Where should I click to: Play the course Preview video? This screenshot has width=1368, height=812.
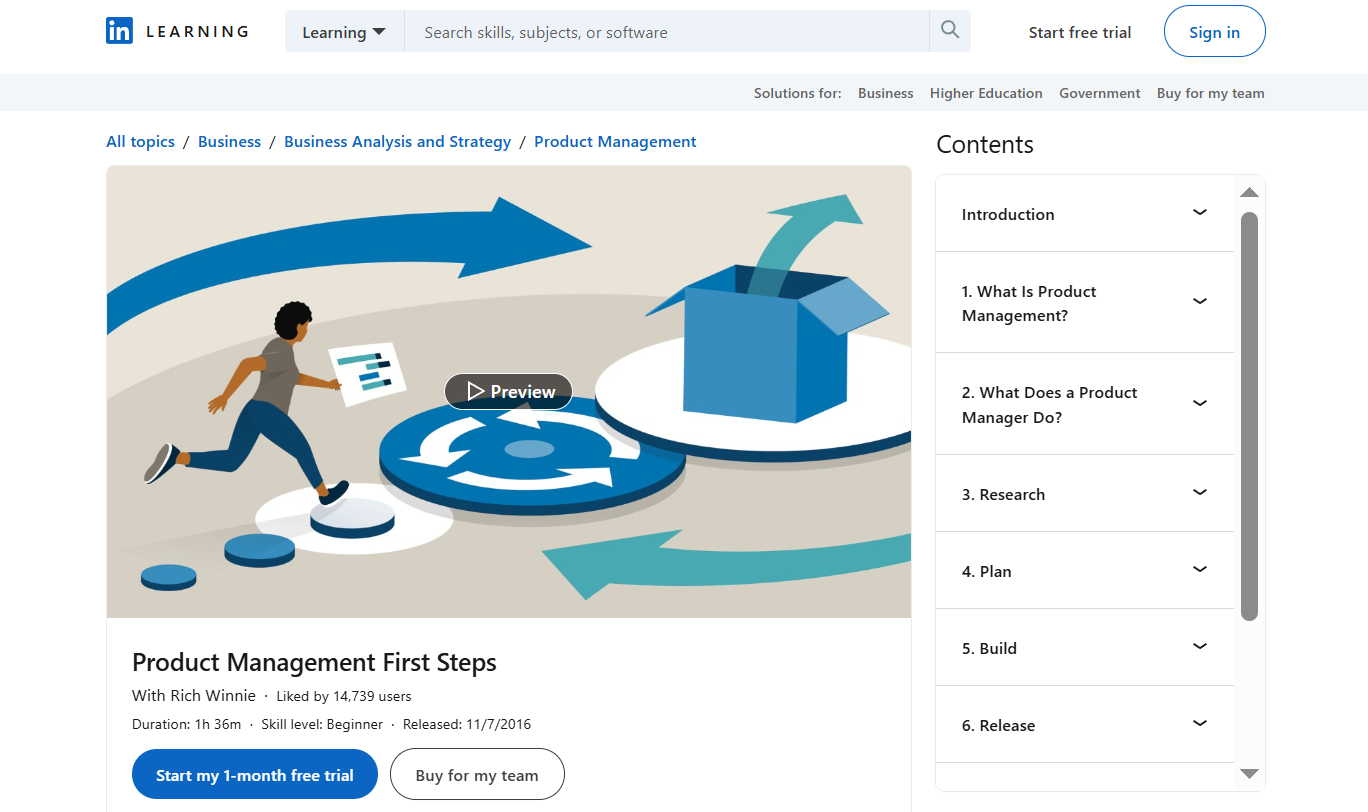point(508,391)
